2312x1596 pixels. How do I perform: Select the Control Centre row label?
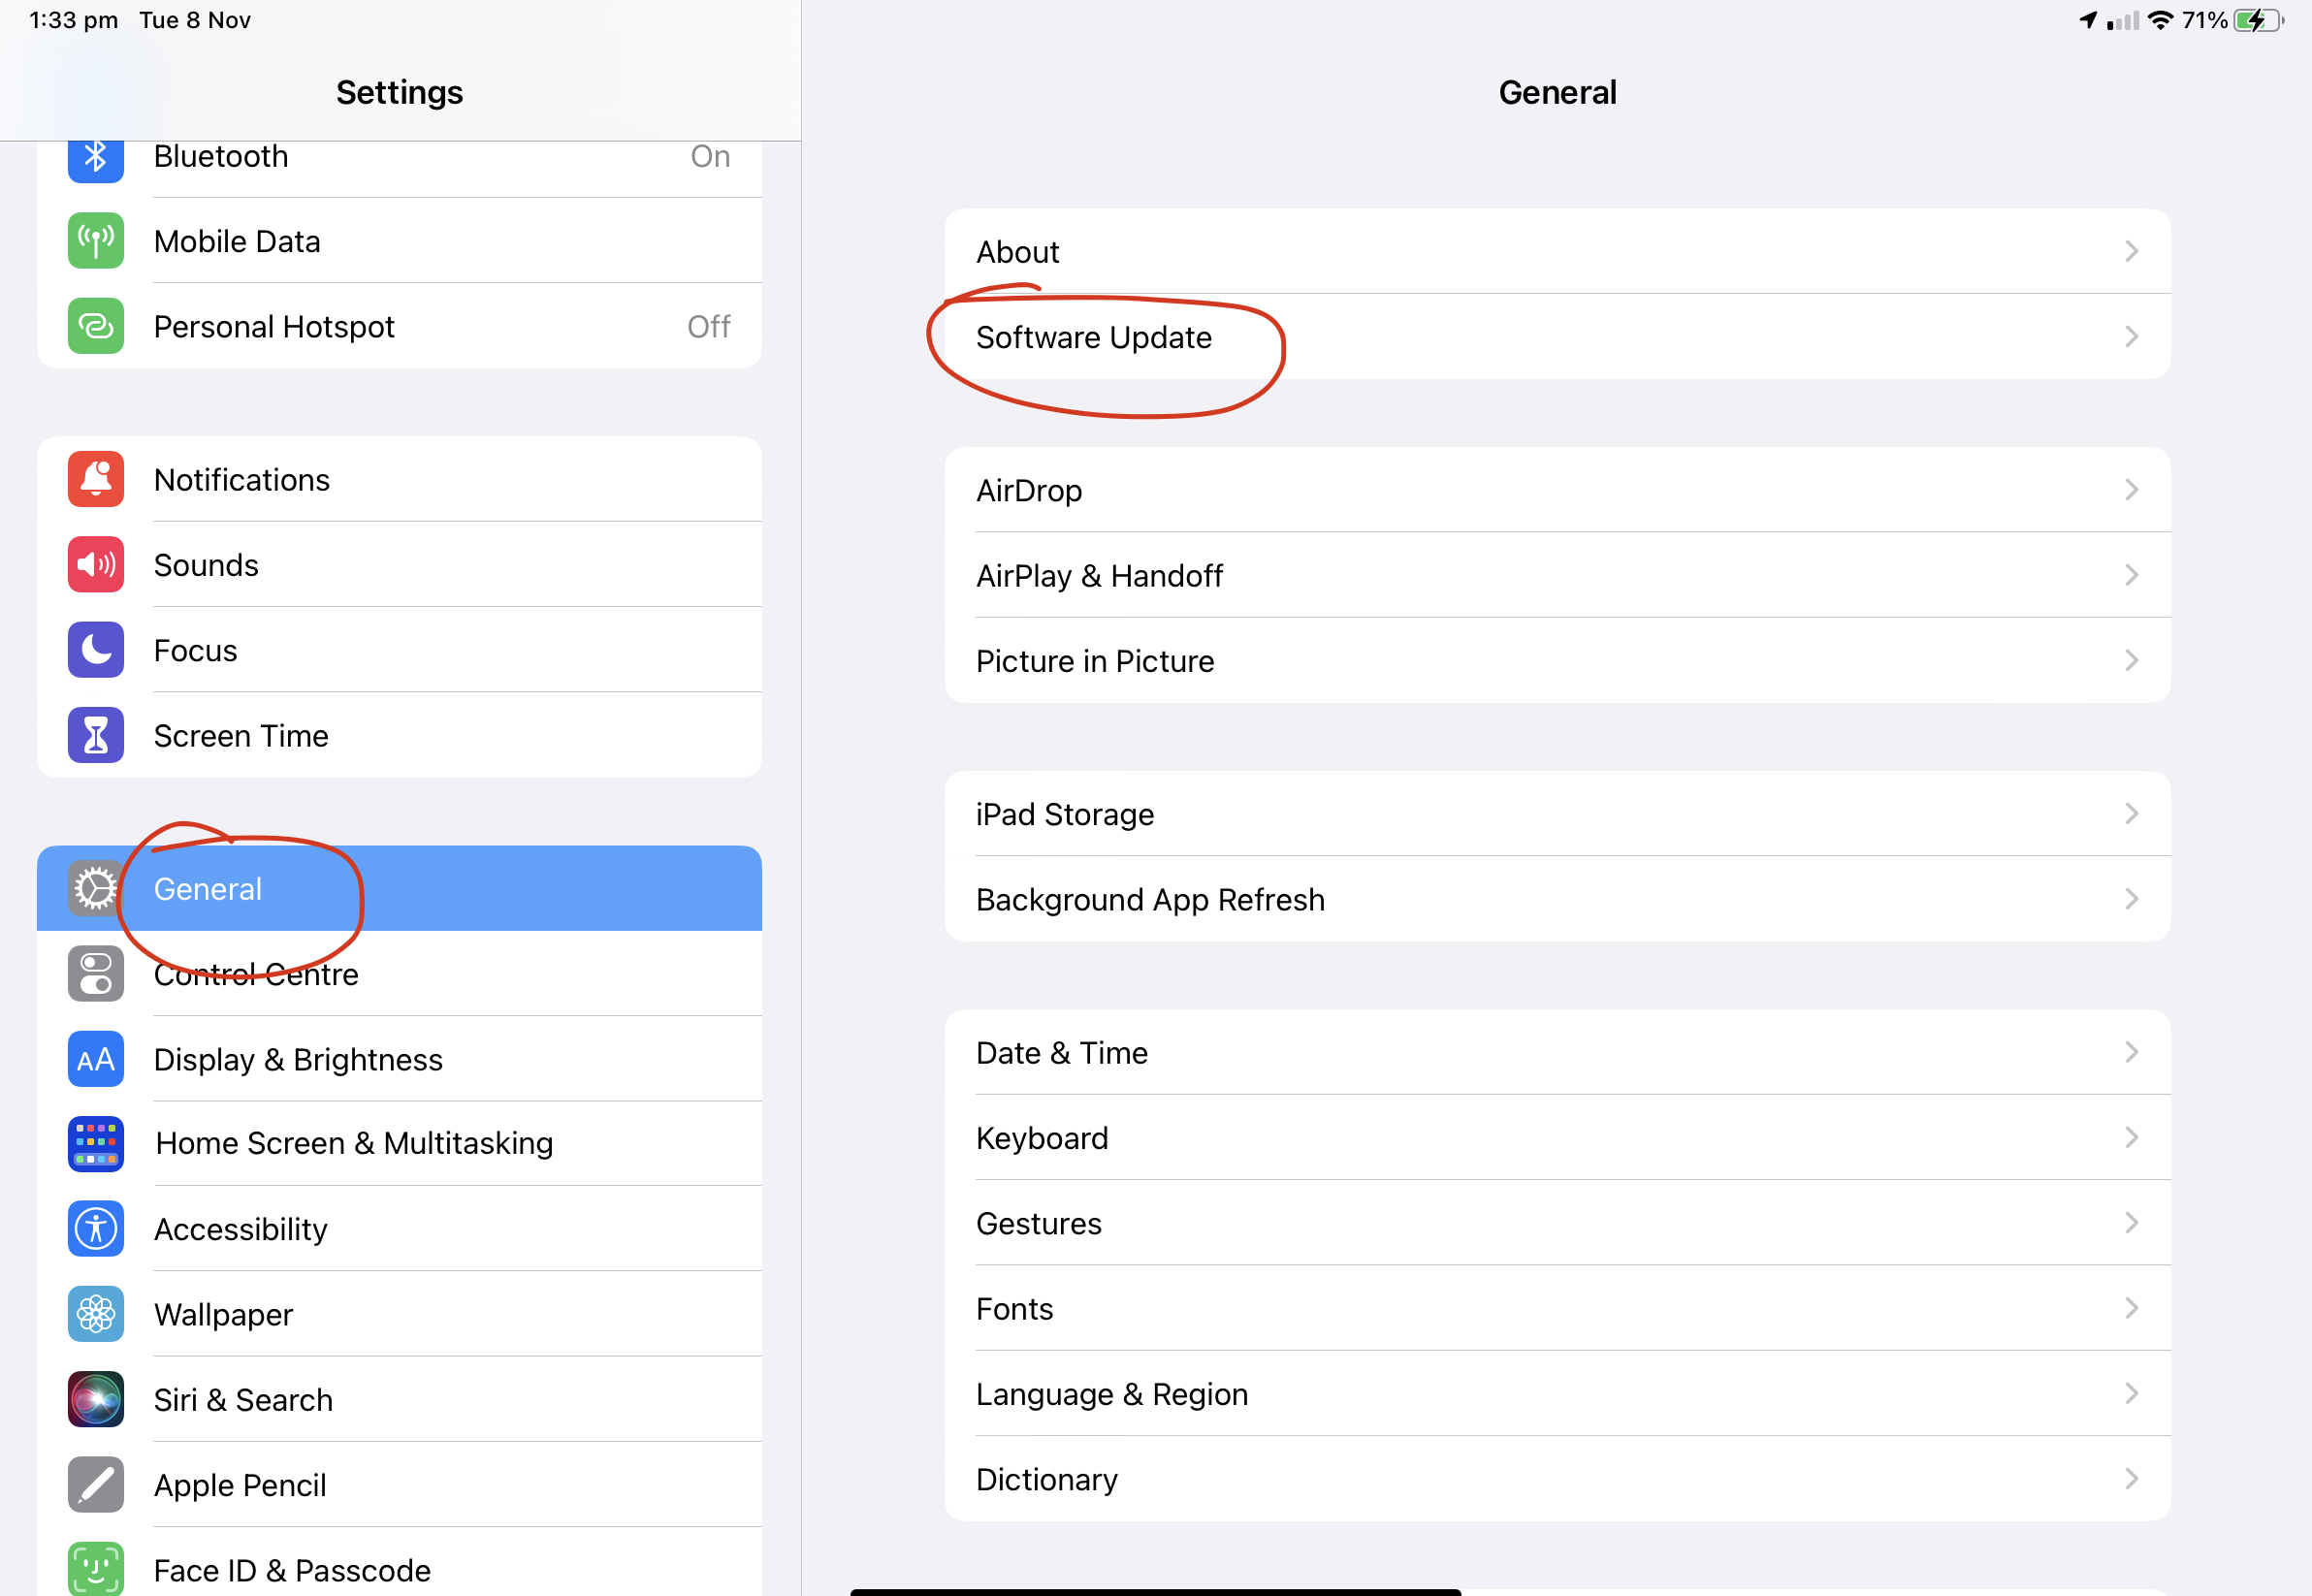click(256, 974)
